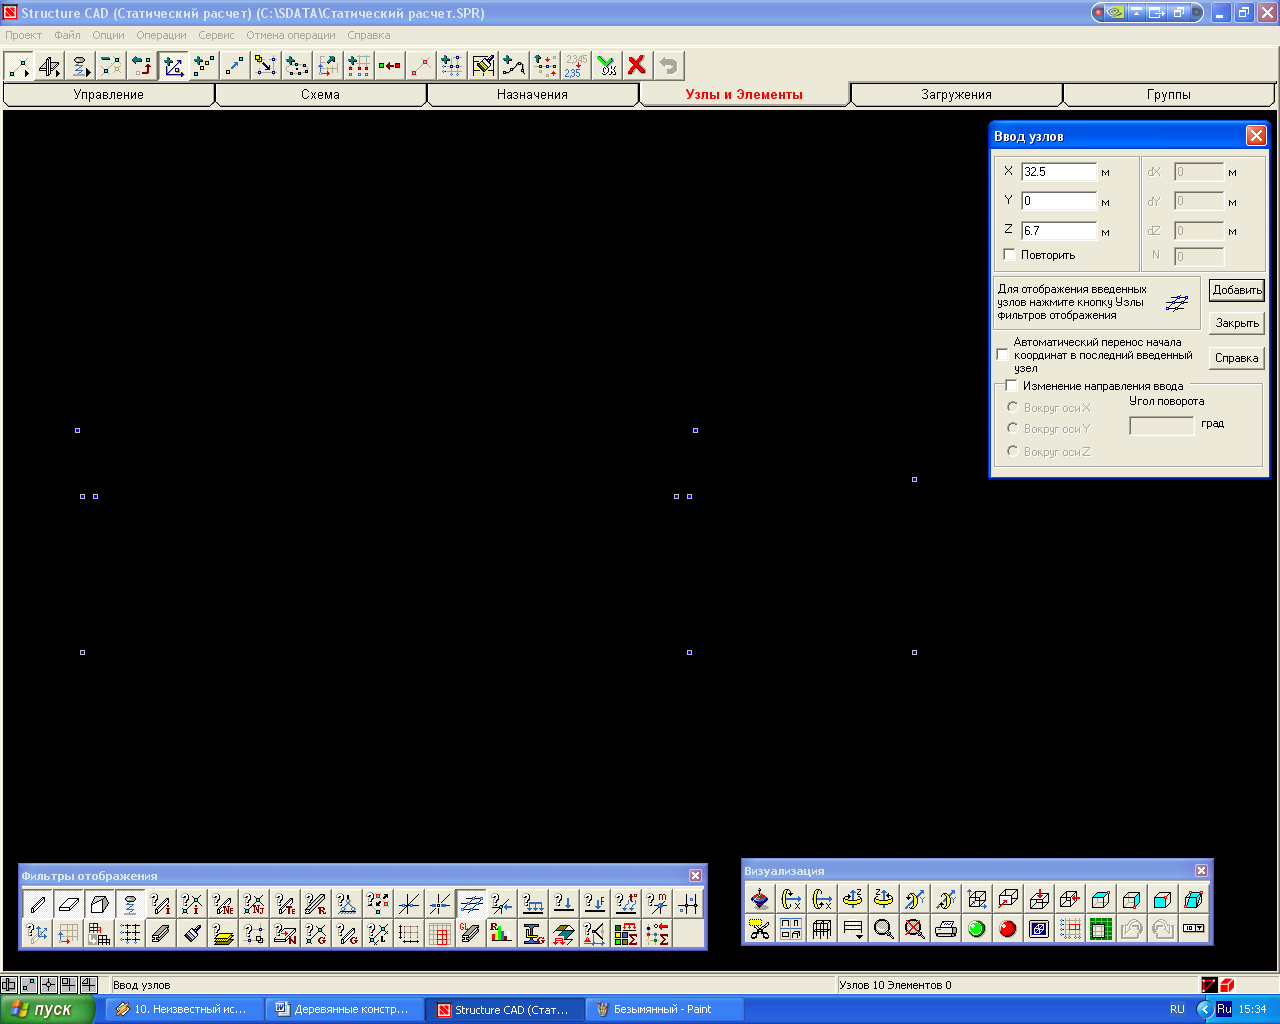Viewport: 1280px width, 1024px height.
Task: Click the red ball icon
Action: click(x=1008, y=930)
